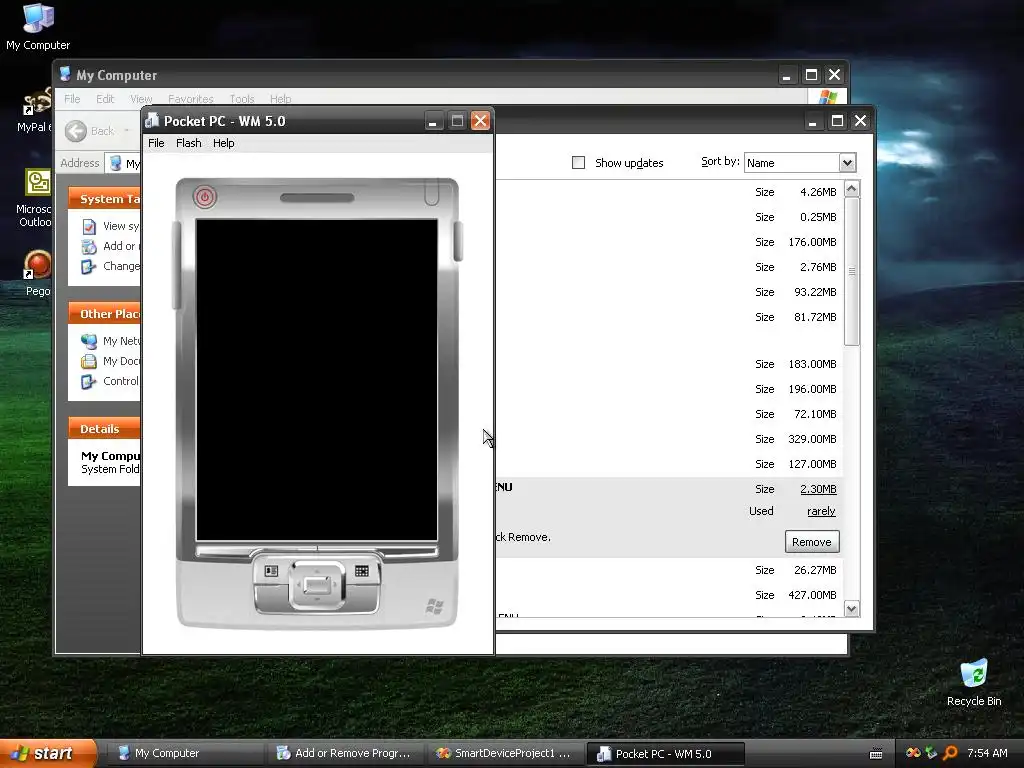
Task: Open the emulator Help menu
Action: [x=223, y=143]
